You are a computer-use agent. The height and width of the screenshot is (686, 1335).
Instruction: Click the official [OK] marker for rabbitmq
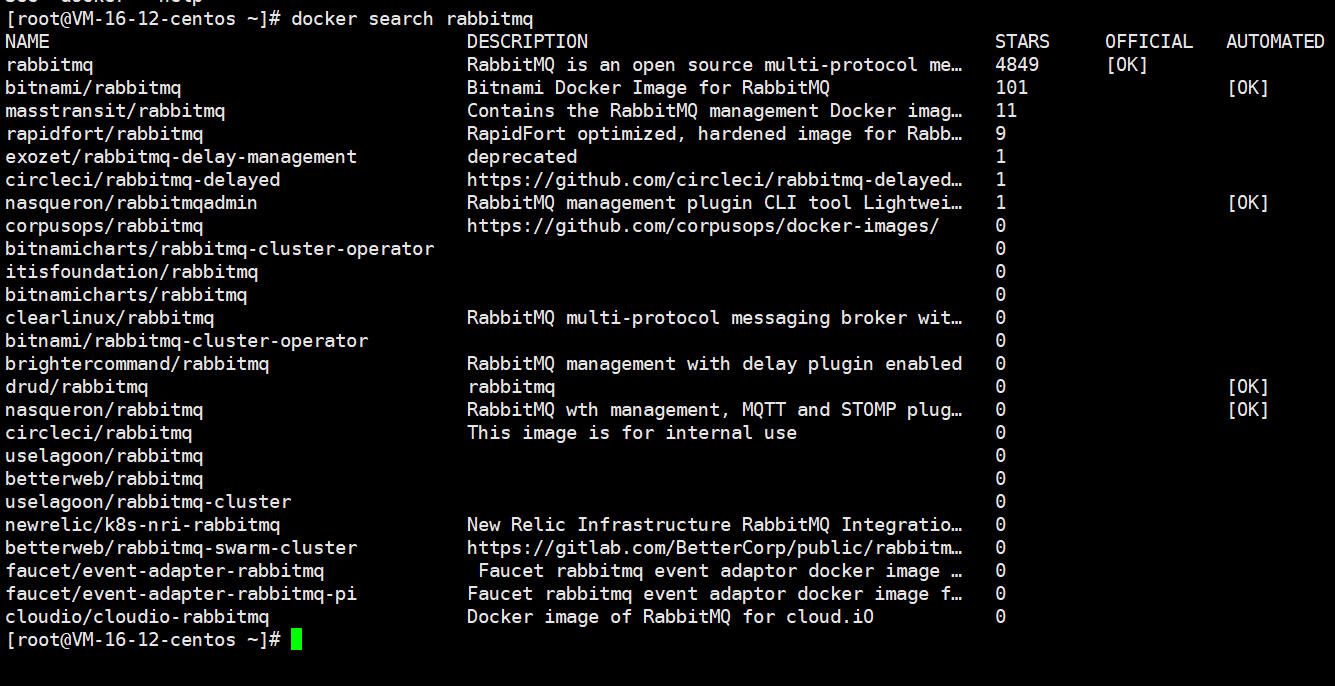[1127, 65]
